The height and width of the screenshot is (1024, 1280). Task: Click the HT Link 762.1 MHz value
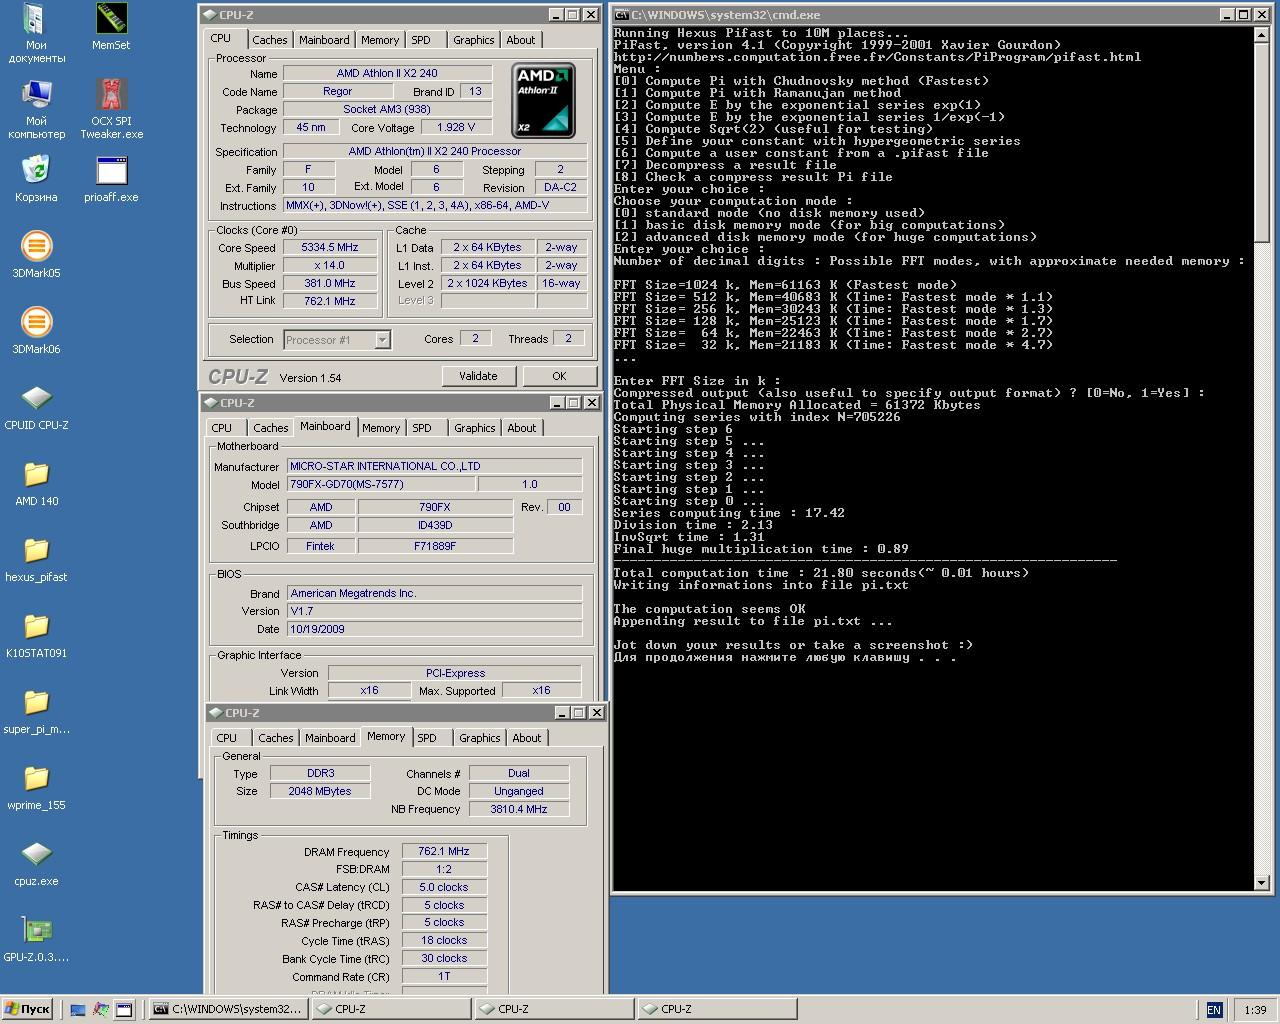coord(330,301)
